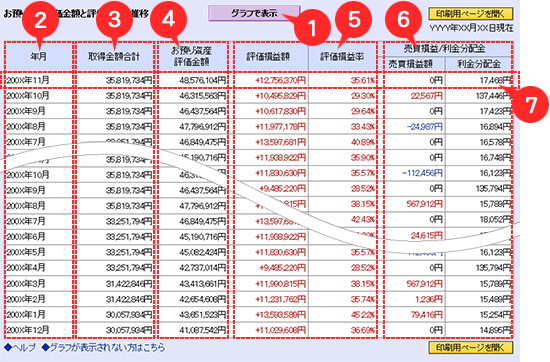Viewport: 550px width, 362px height.
Task: Click the 200X年12月 row in last line
Action: click(259, 330)
